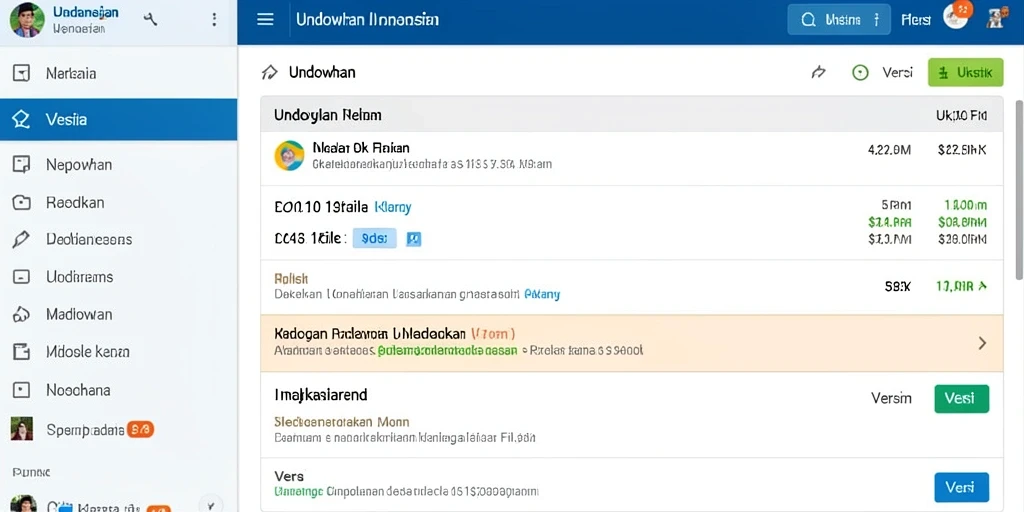Click the far-right user icon in header

[995, 19]
